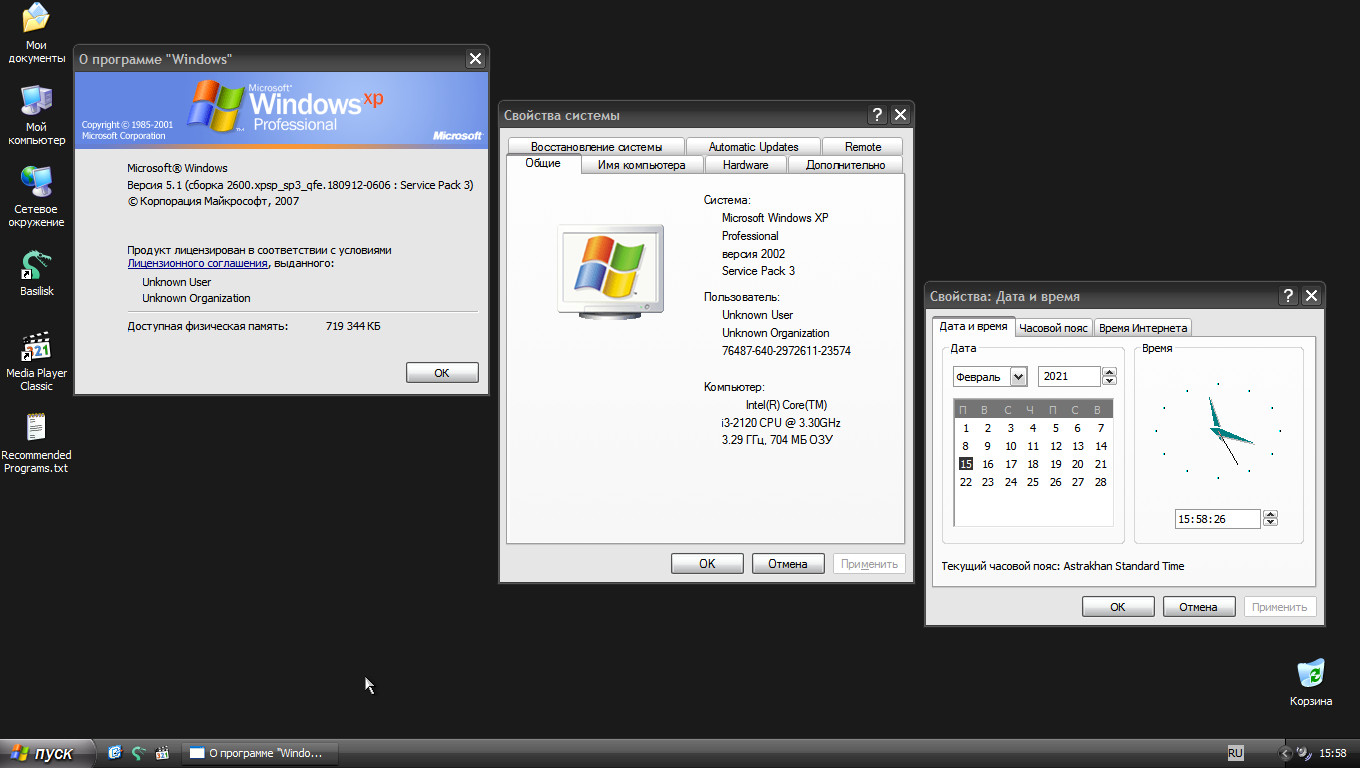The image size is (1360, 768).
Task: Switch to the Hardware tab
Action: click(x=746, y=165)
